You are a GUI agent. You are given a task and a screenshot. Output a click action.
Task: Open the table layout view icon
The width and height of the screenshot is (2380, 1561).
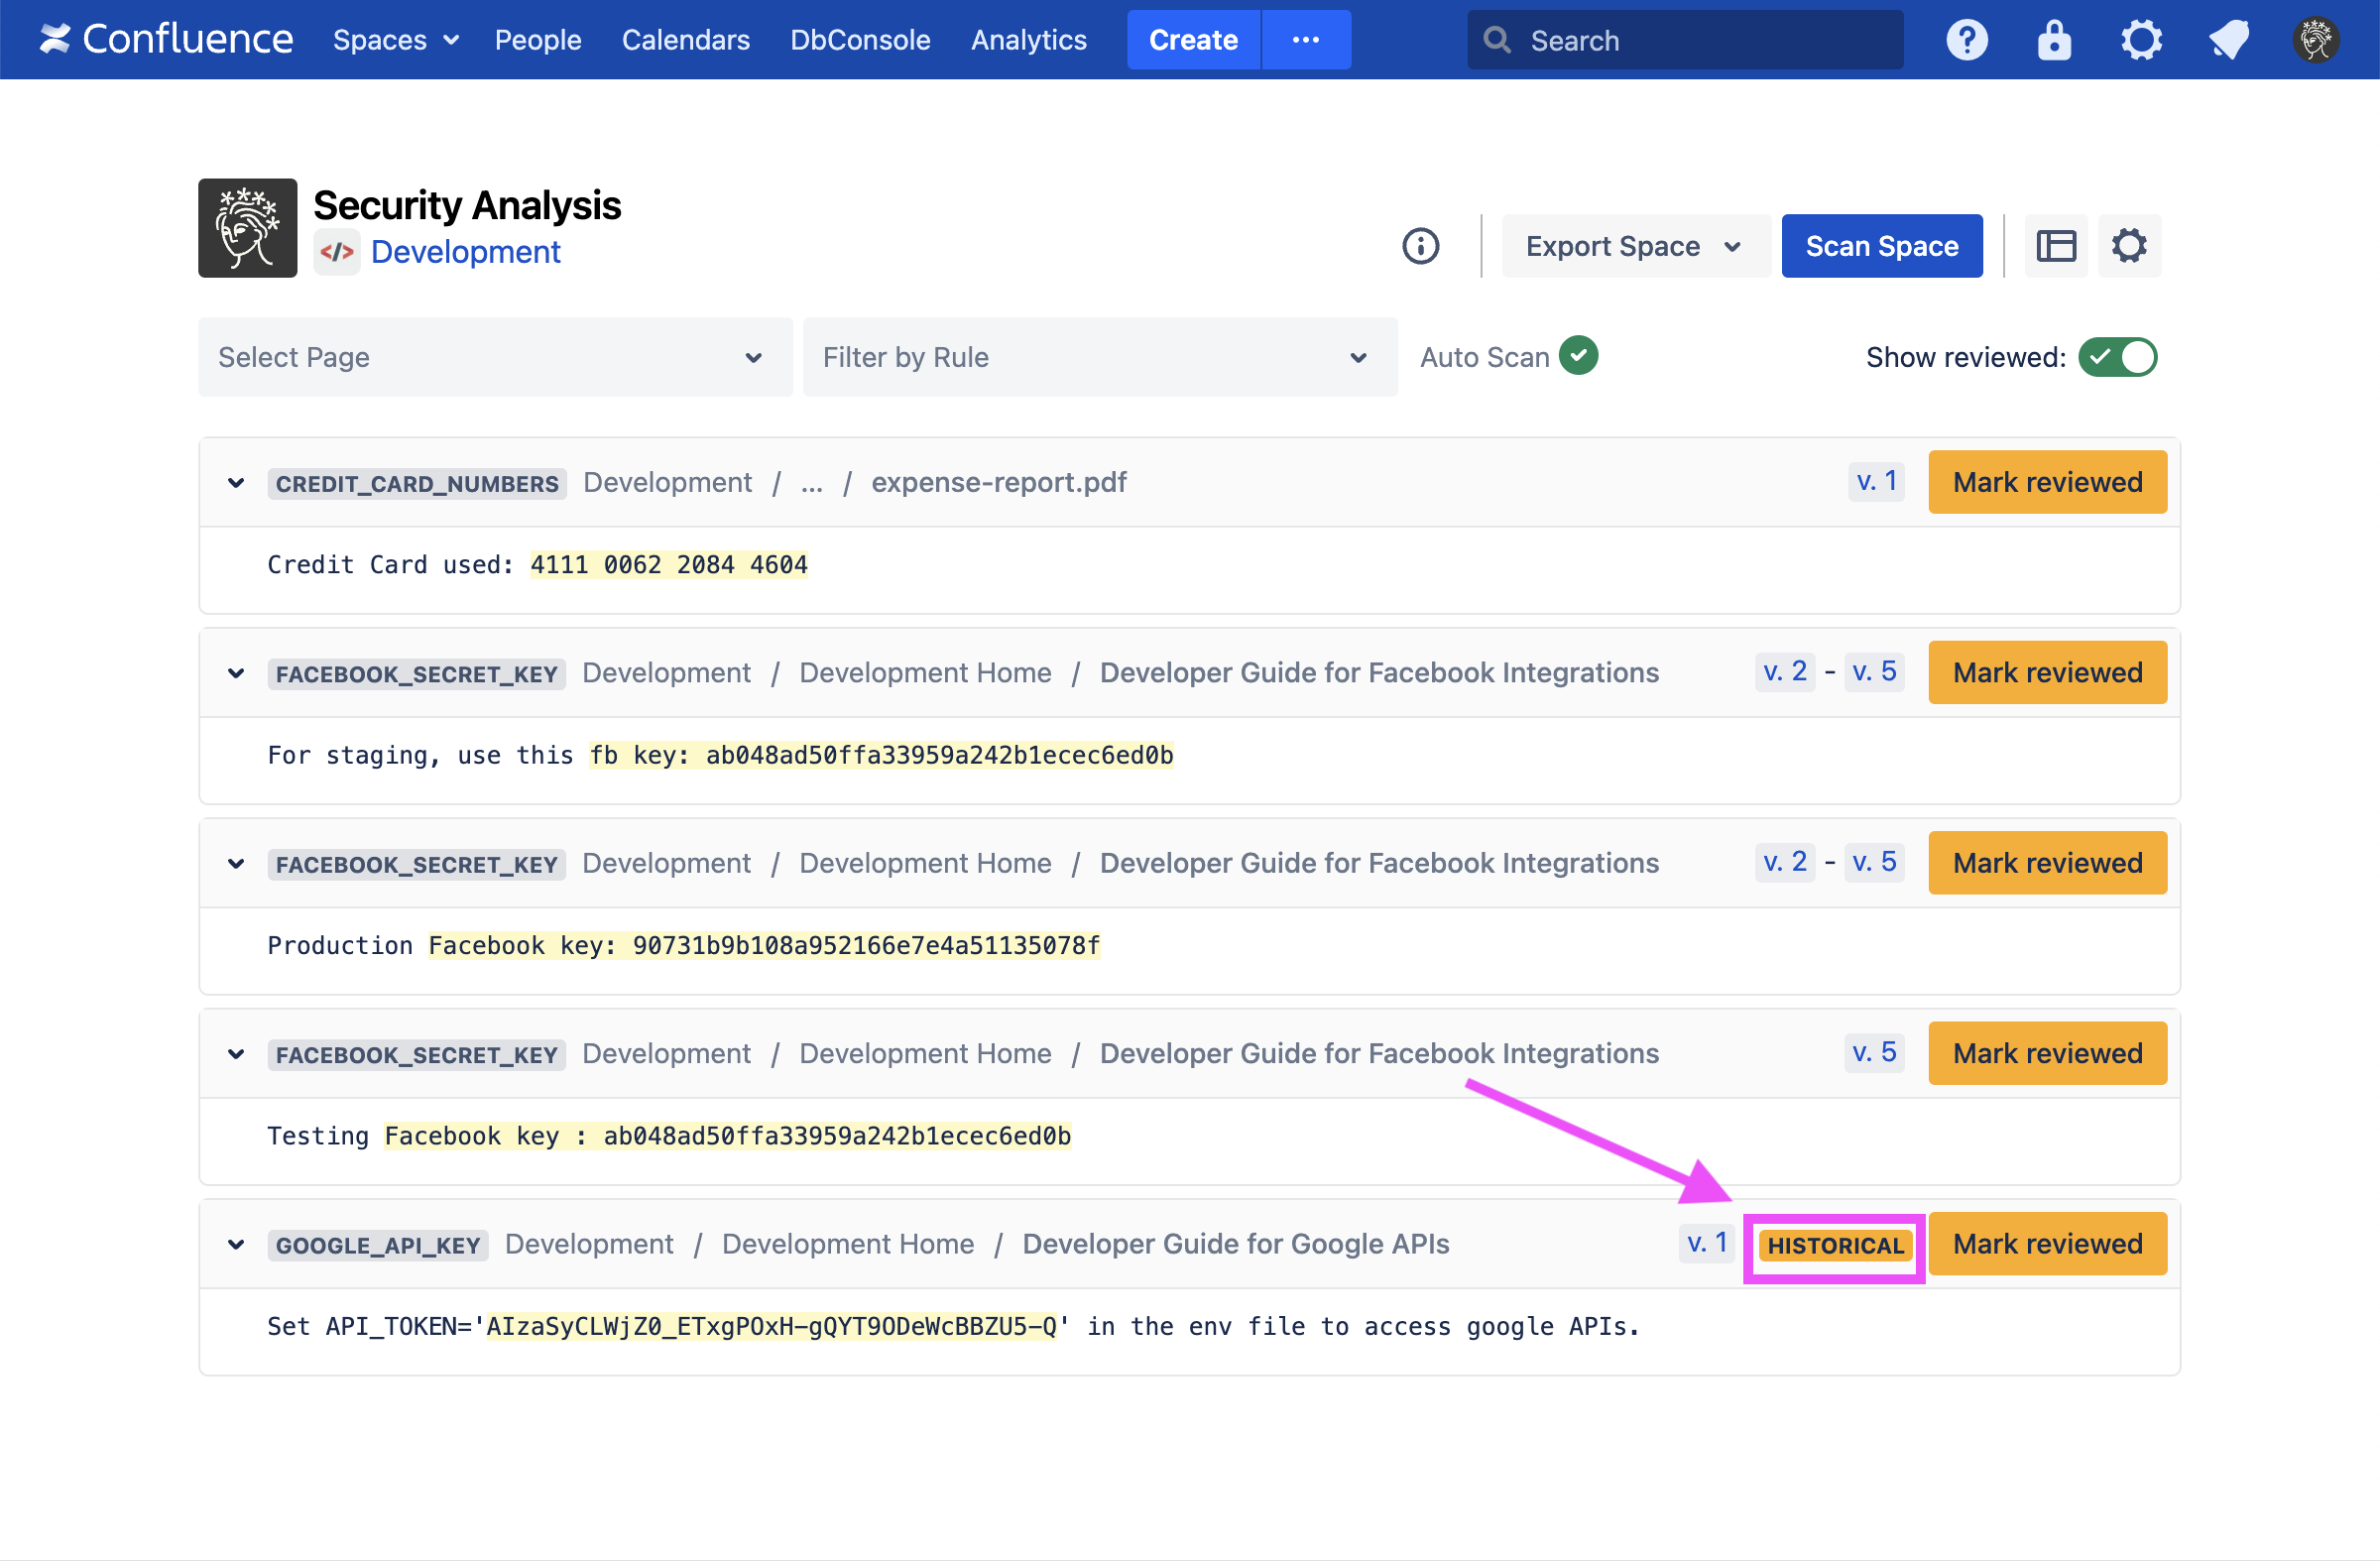pyautogui.click(x=2056, y=246)
